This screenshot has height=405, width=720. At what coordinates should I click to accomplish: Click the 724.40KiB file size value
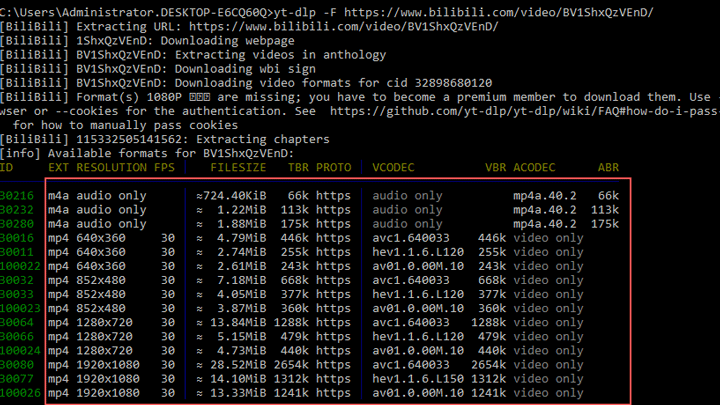tap(234, 196)
